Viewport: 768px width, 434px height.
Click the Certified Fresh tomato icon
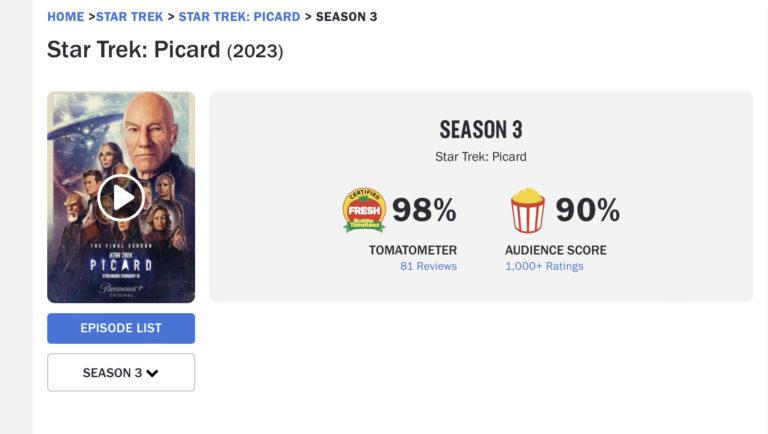(x=364, y=210)
